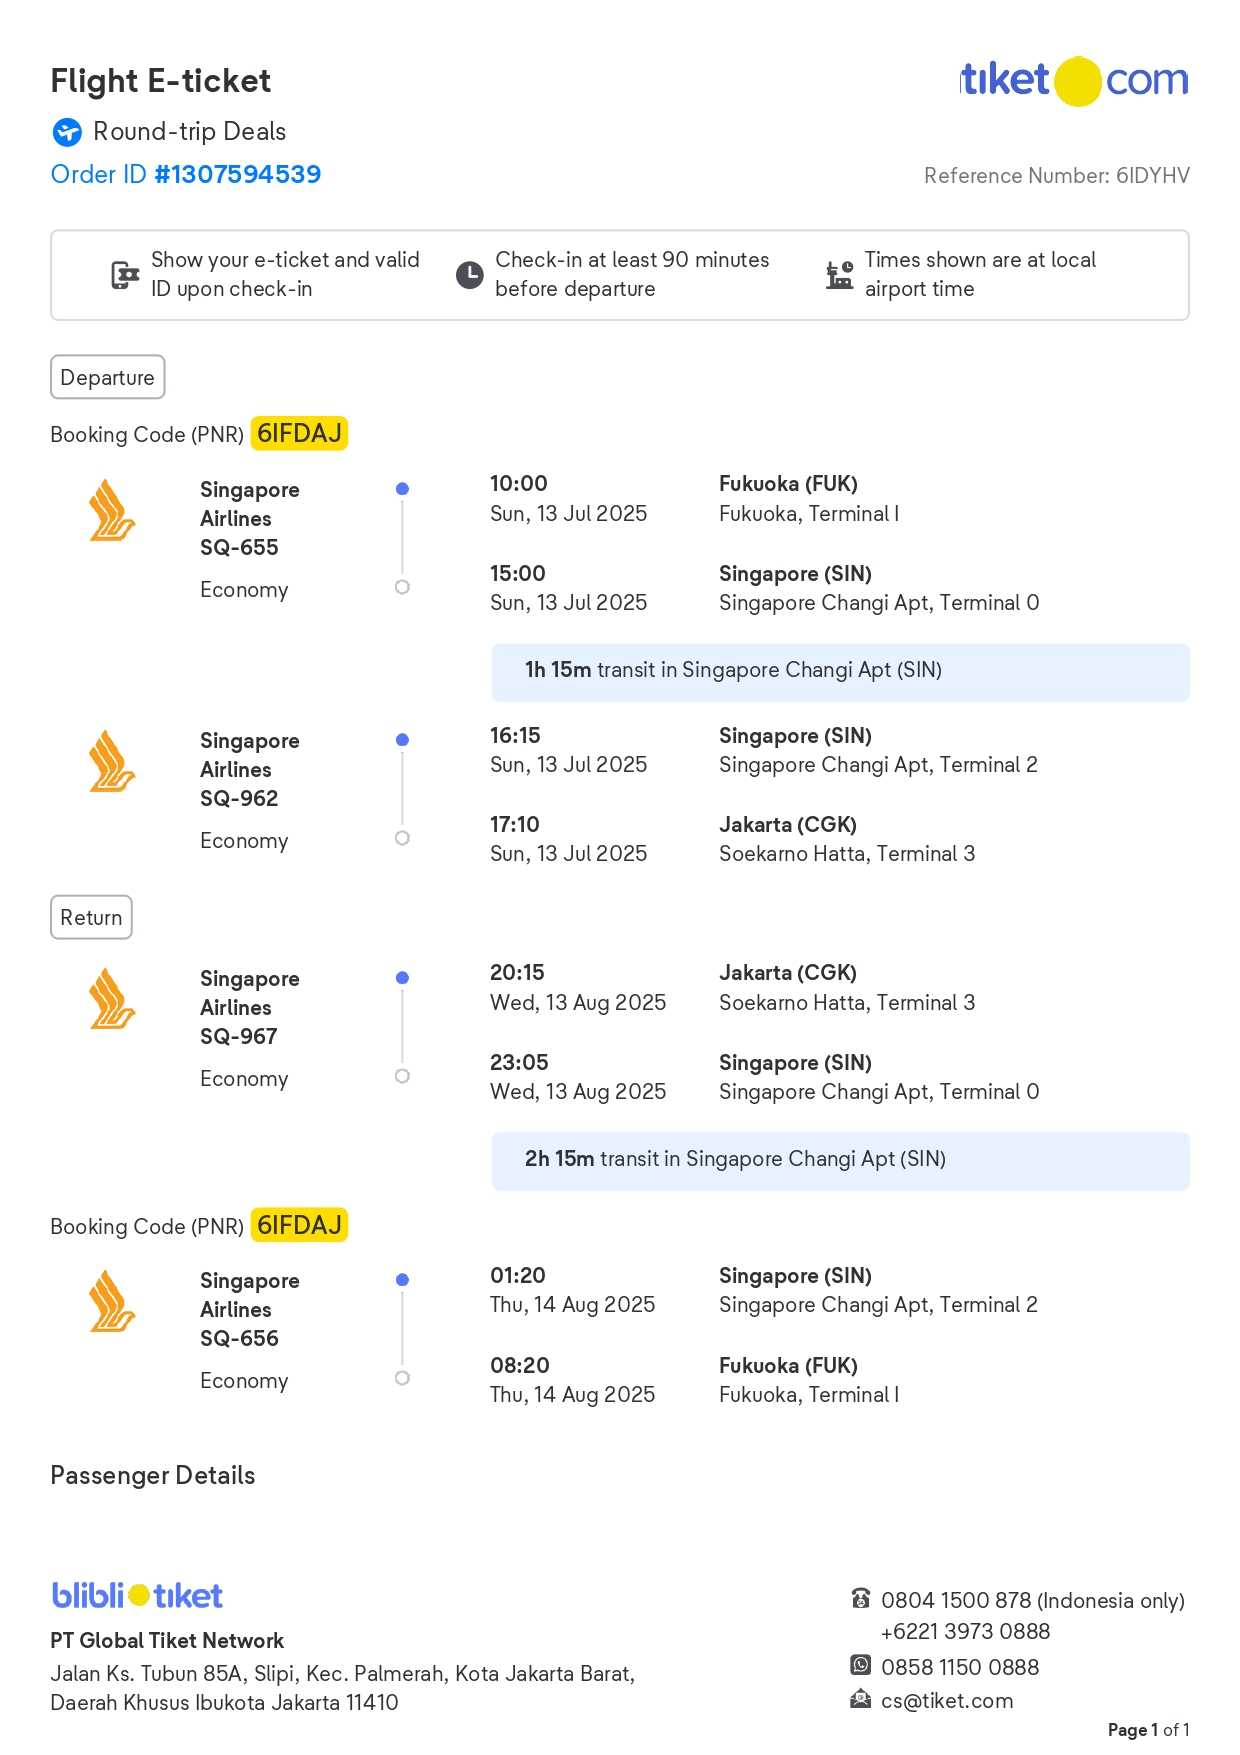Click the clock icon beside check-in notice
Screen dimensions: 1240x1755
[x=469, y=275]
